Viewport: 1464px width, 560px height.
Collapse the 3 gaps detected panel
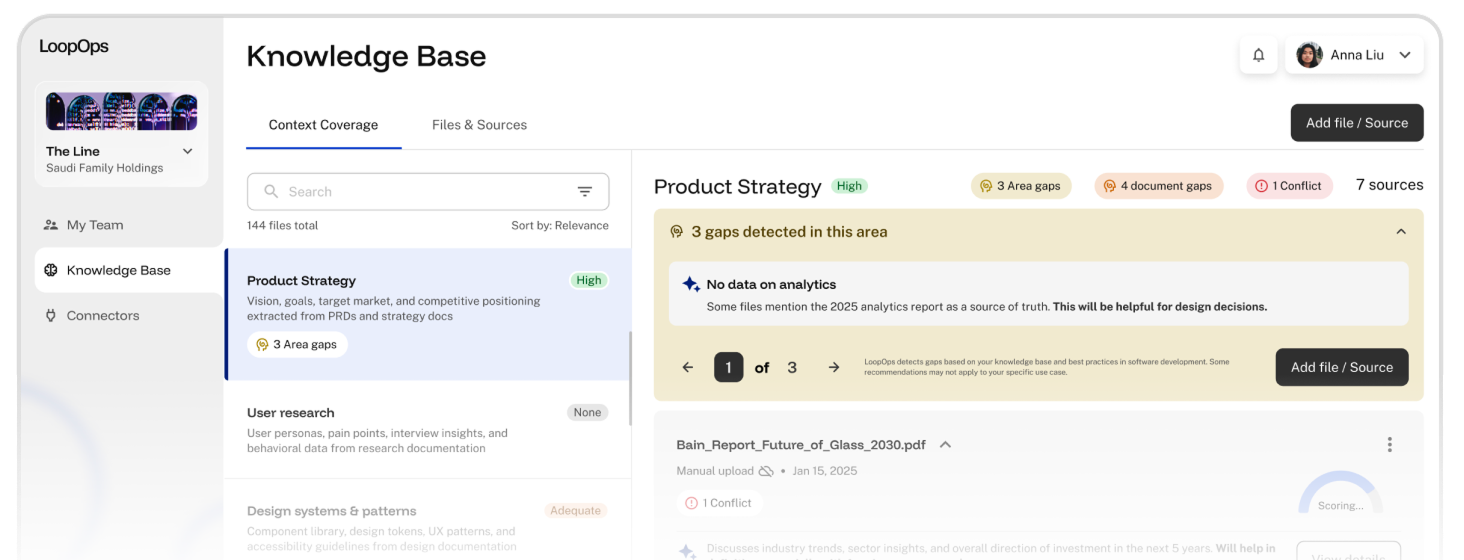click(x=1400, y=232)
